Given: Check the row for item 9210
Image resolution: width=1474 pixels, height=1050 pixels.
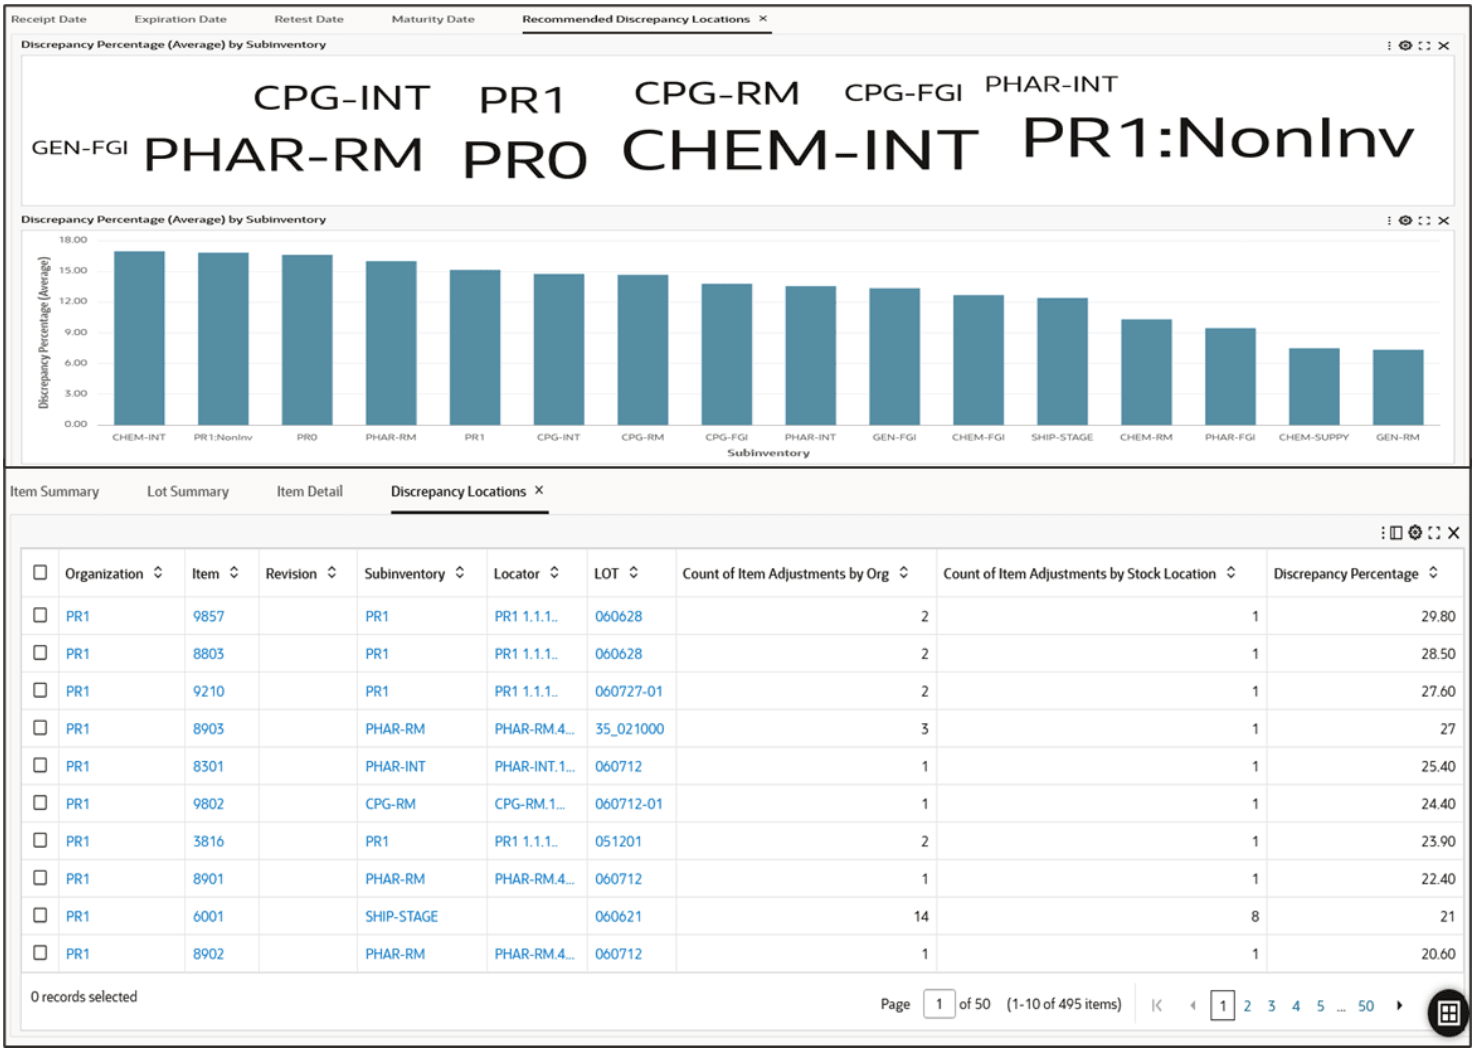Looking at the screenshot, I should pyautogui.click(x=40, y=691).
